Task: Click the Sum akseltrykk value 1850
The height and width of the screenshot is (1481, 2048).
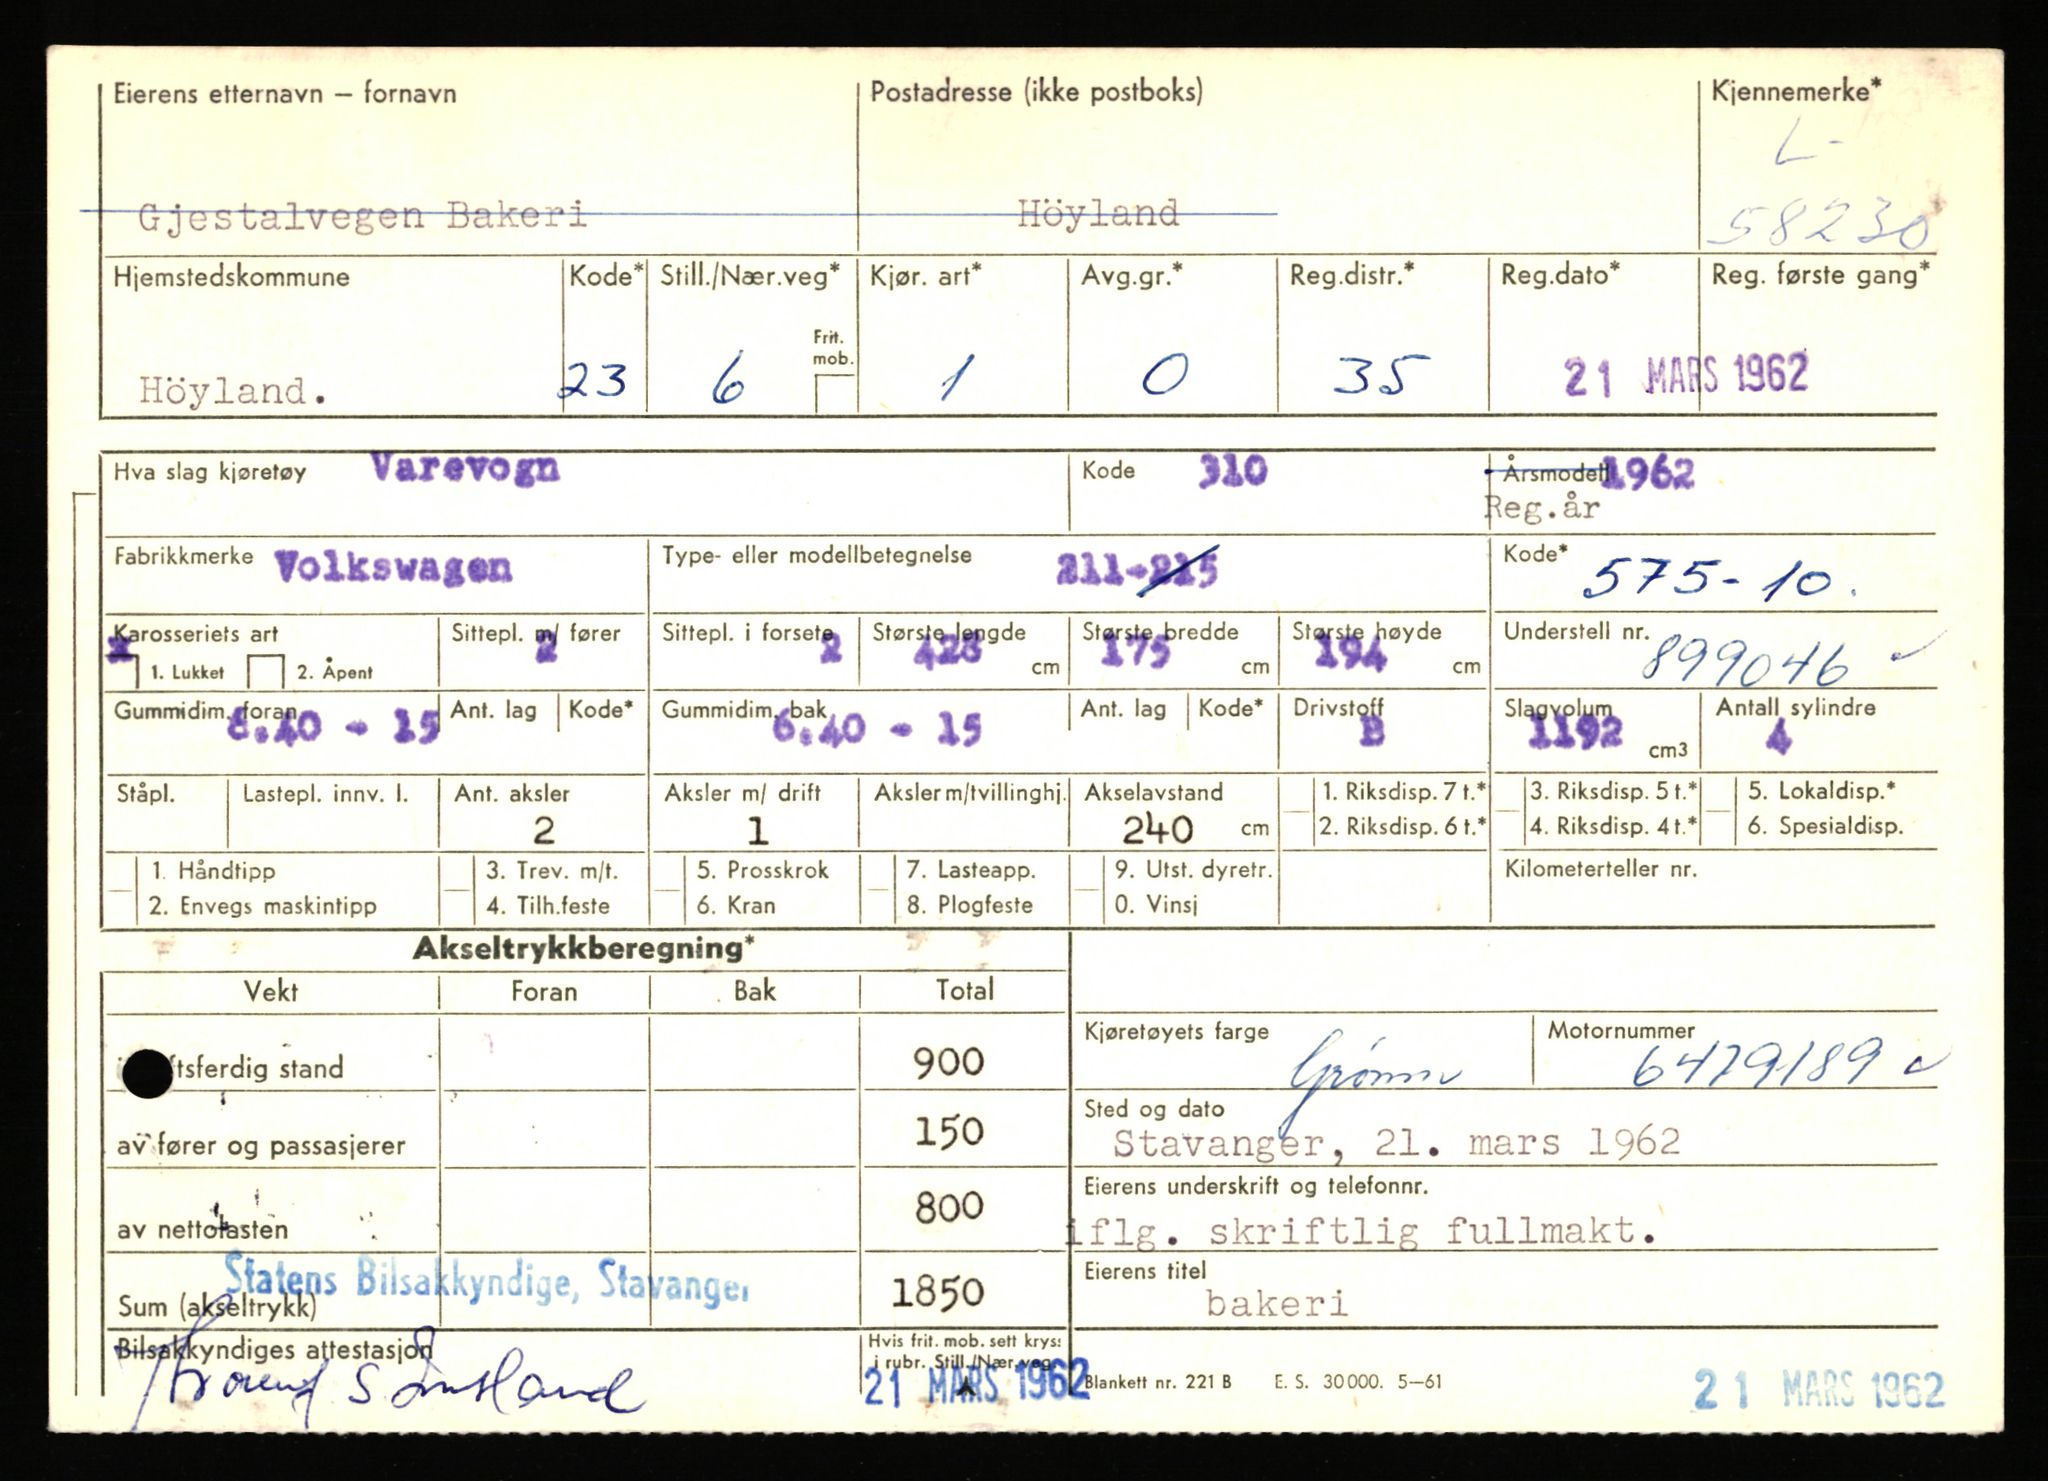Action: (938, 1292)
